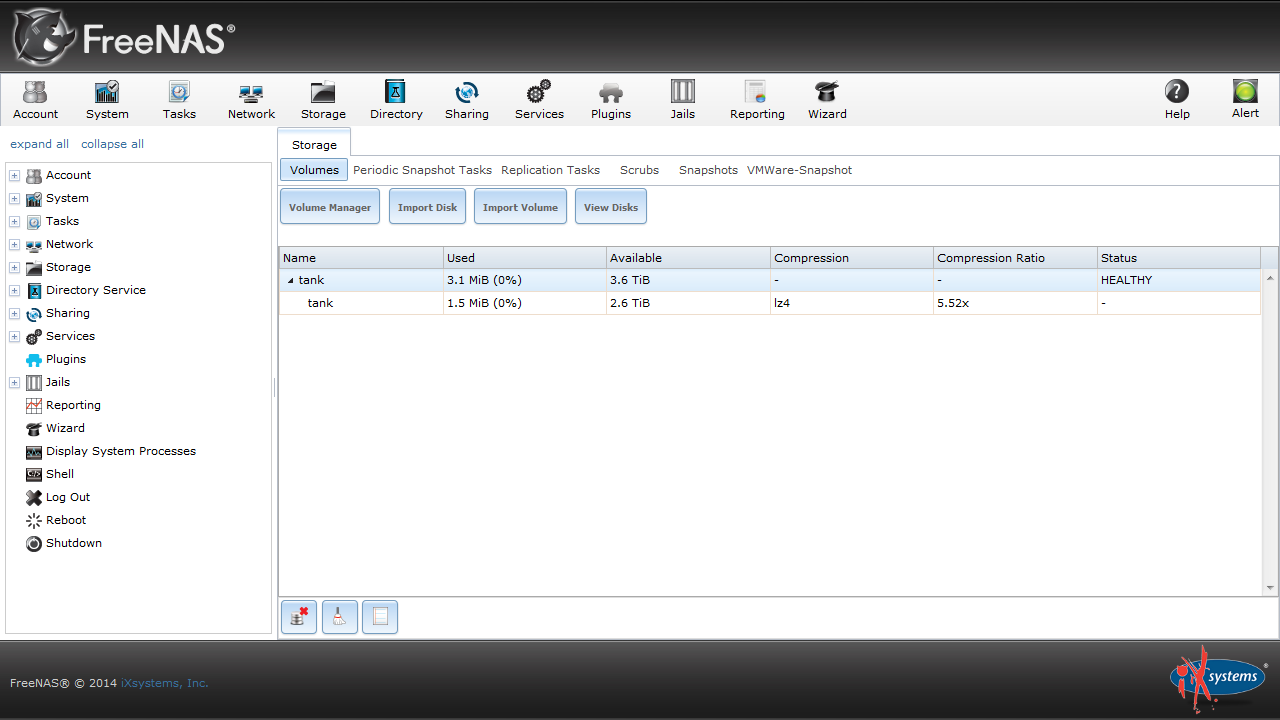Sort table by Name column header
This screenshot has width=1280, height=720.
(361, 258)
